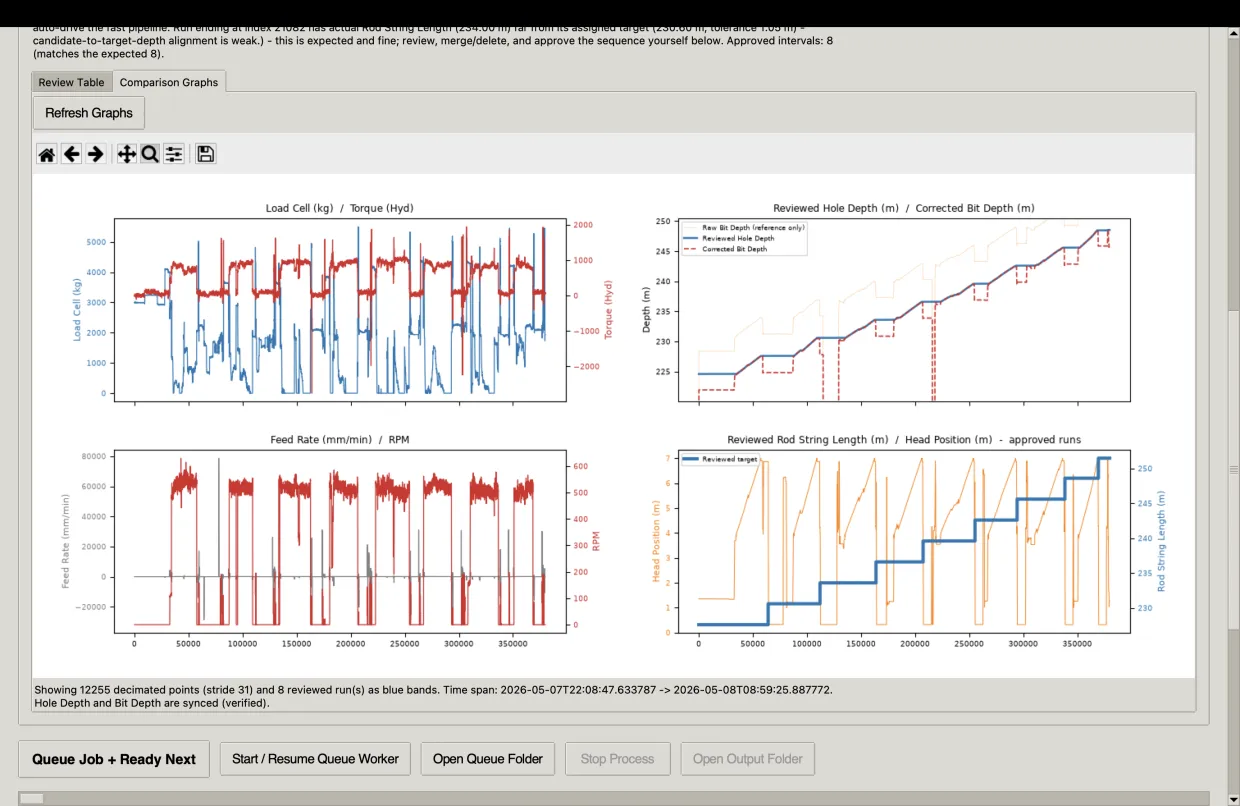This screenshot has height=806, width=1240.
Task: Click the Load Cell / Torque plot title
Action: (x=340, y=208)
